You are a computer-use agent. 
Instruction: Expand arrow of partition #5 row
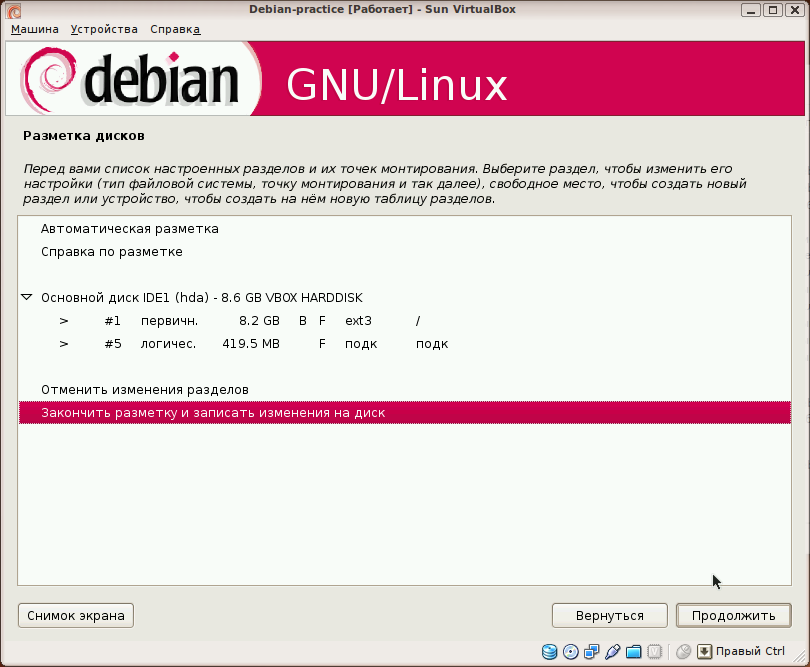click(64, 344)
